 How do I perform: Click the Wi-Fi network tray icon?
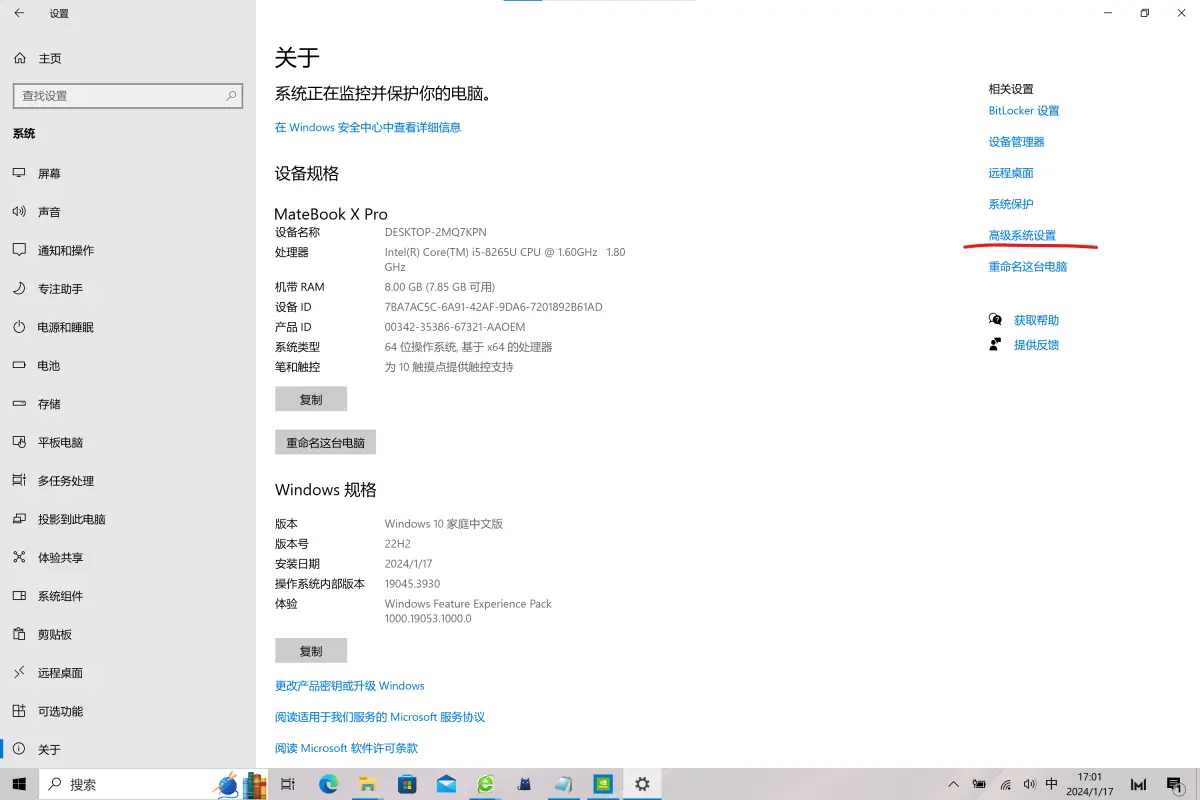1005,784
